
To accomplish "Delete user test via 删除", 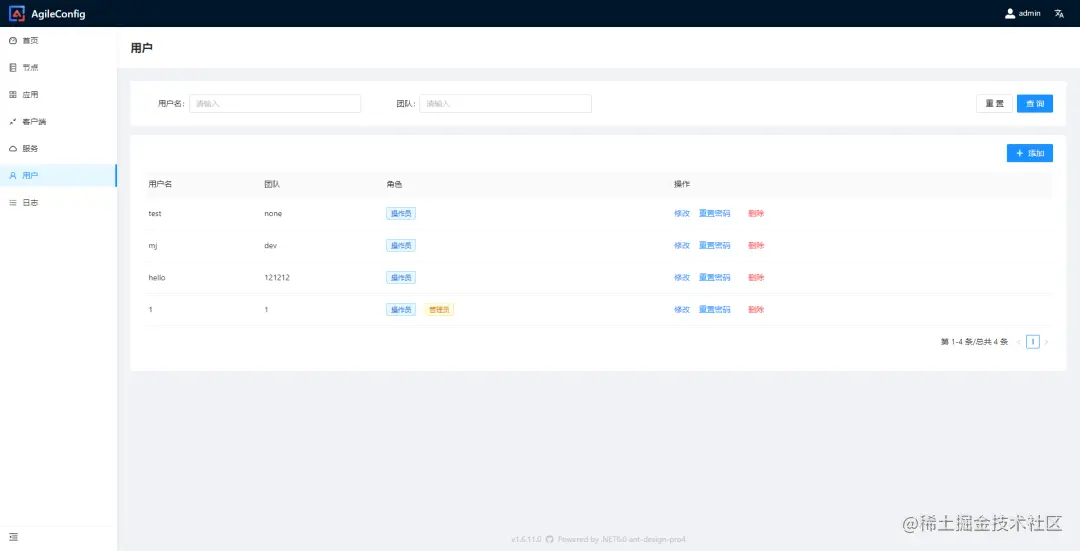I will coord(756,214).
